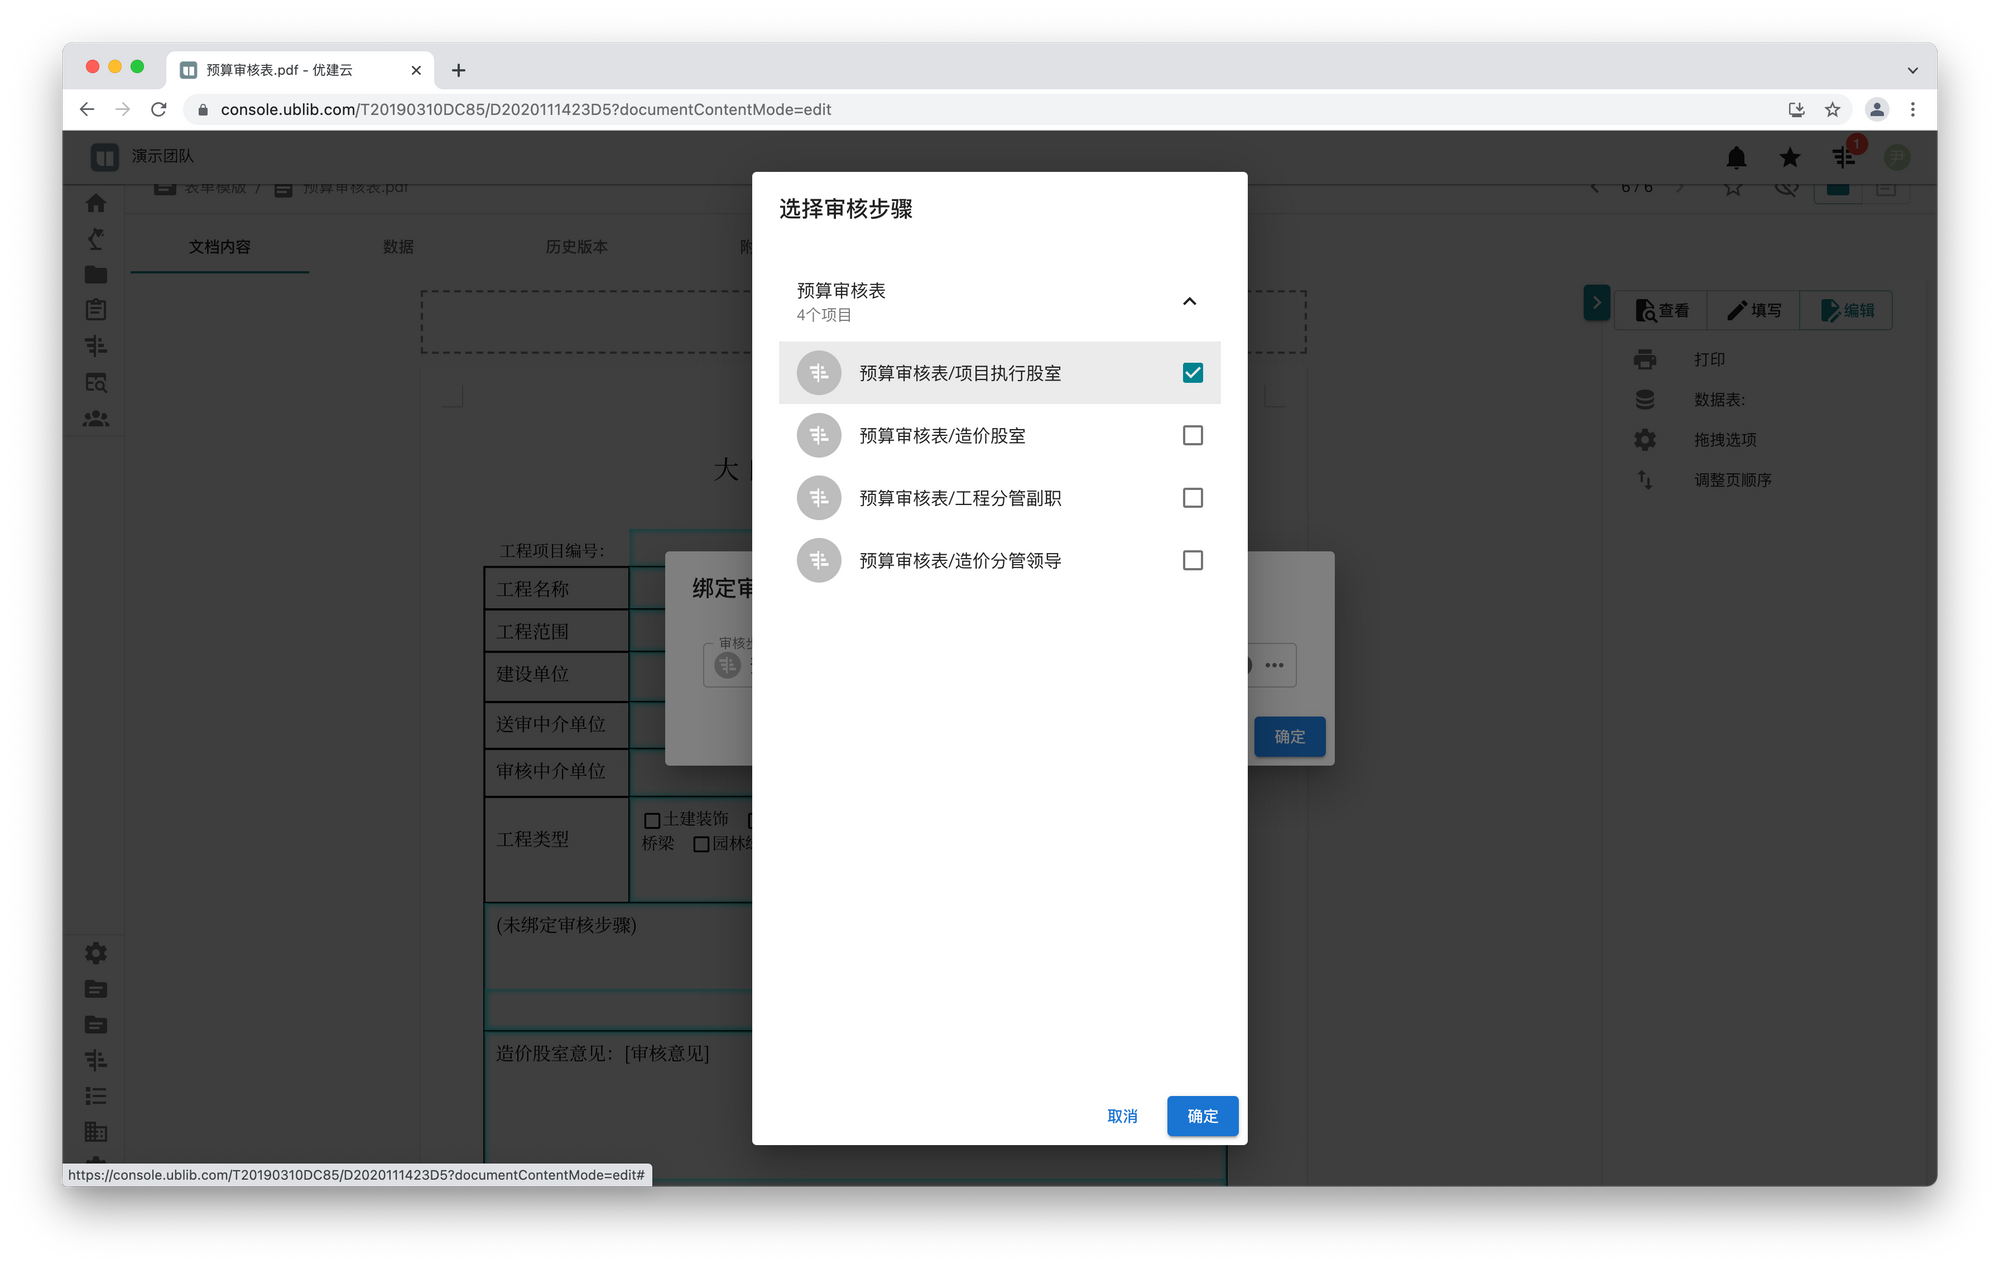Check the 工程分管副职 review step checkbox
This screenshot has height=1269, width=2000.
(x=1192, y=498)
